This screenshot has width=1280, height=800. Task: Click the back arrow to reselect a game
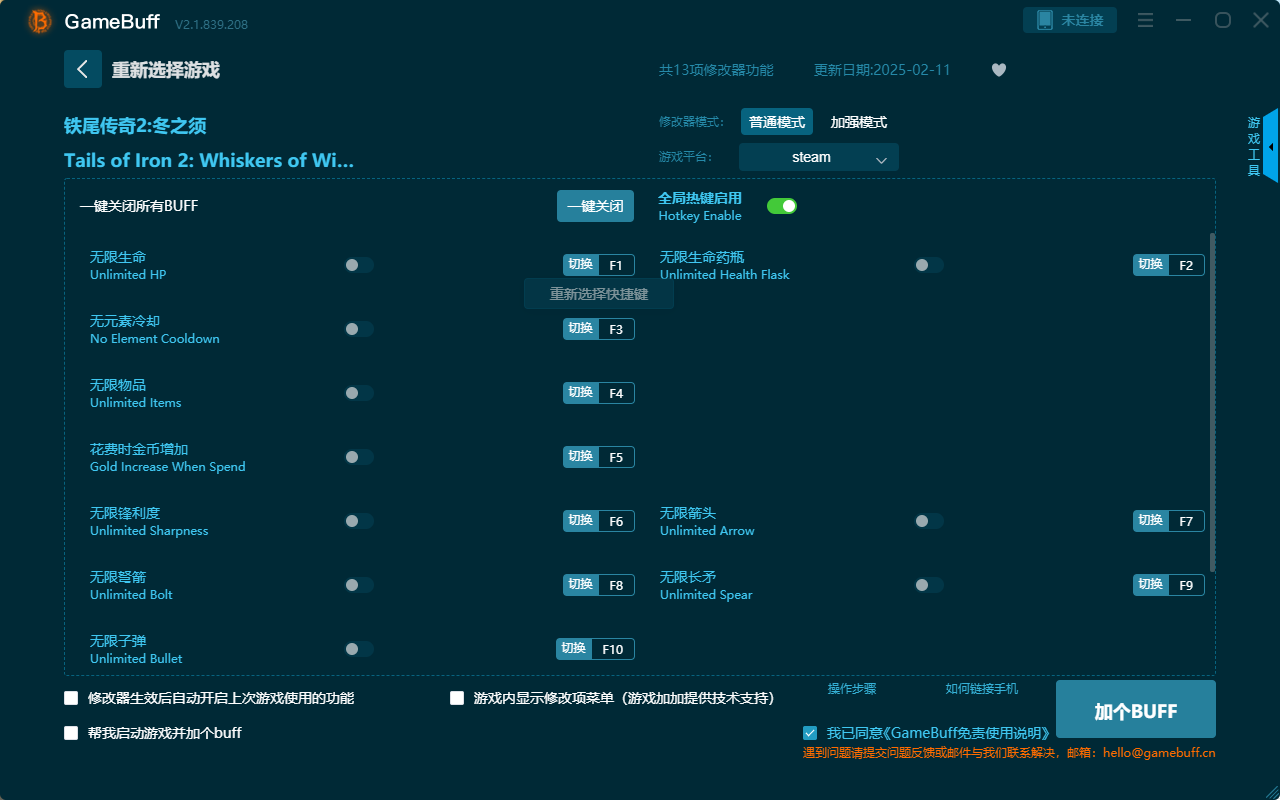(83, 68)
